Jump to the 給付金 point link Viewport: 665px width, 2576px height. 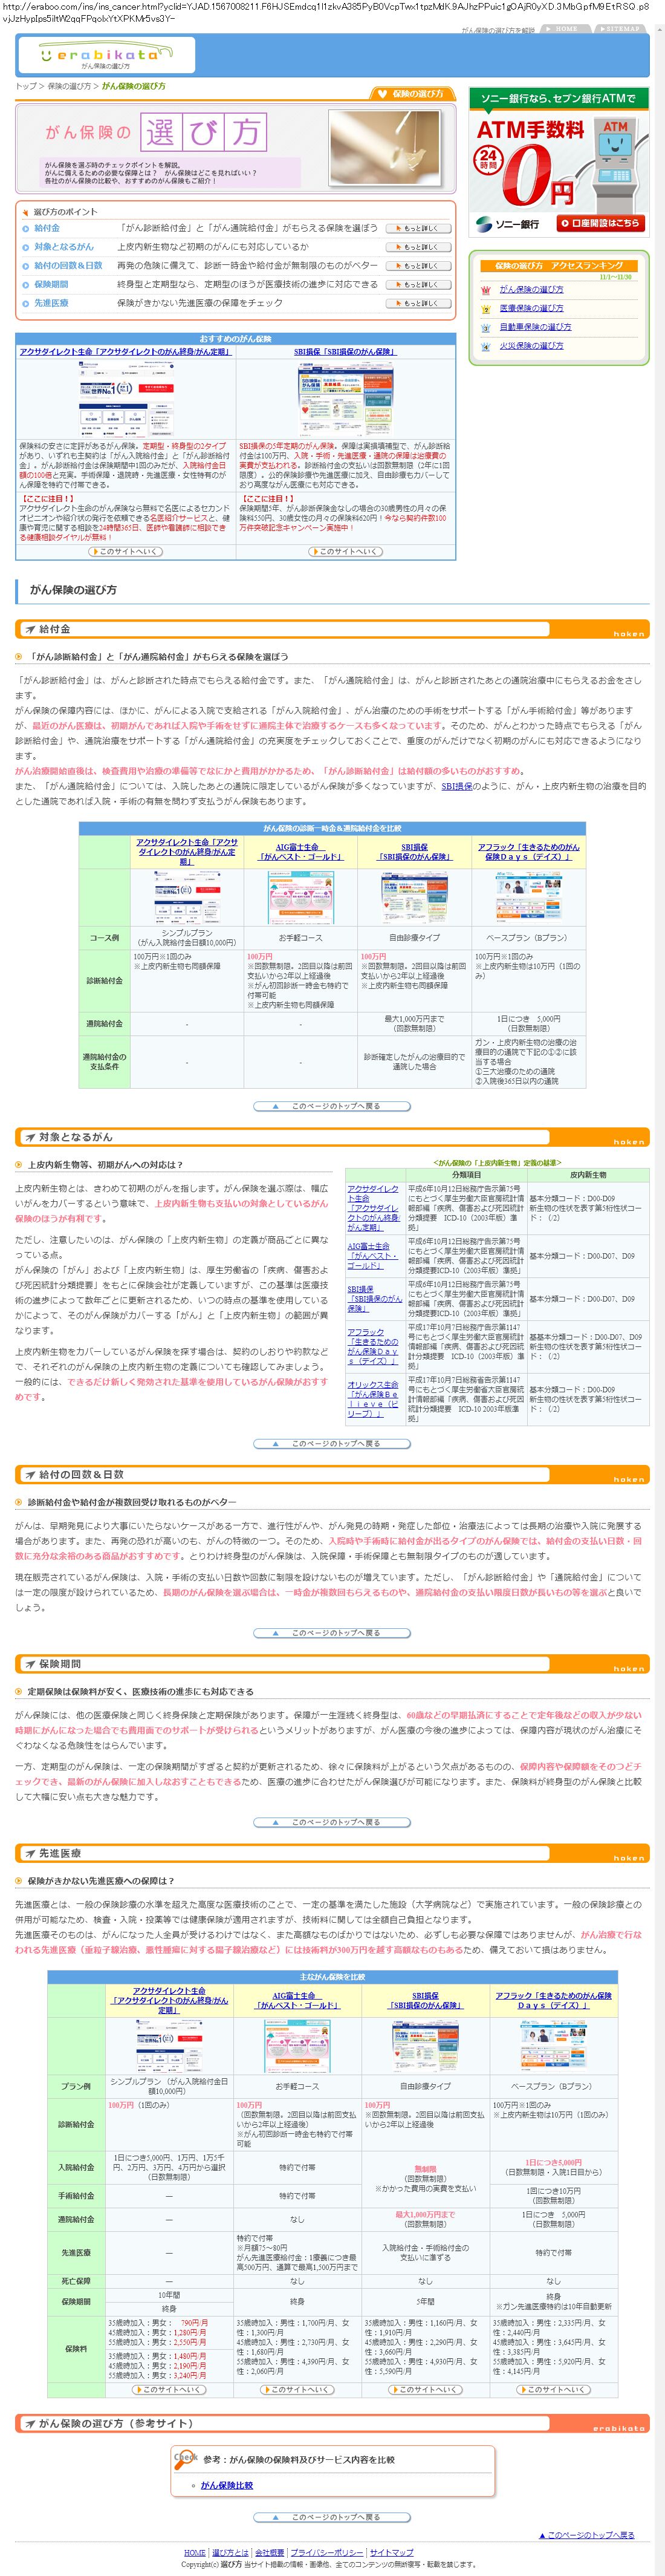pos(47,228)
